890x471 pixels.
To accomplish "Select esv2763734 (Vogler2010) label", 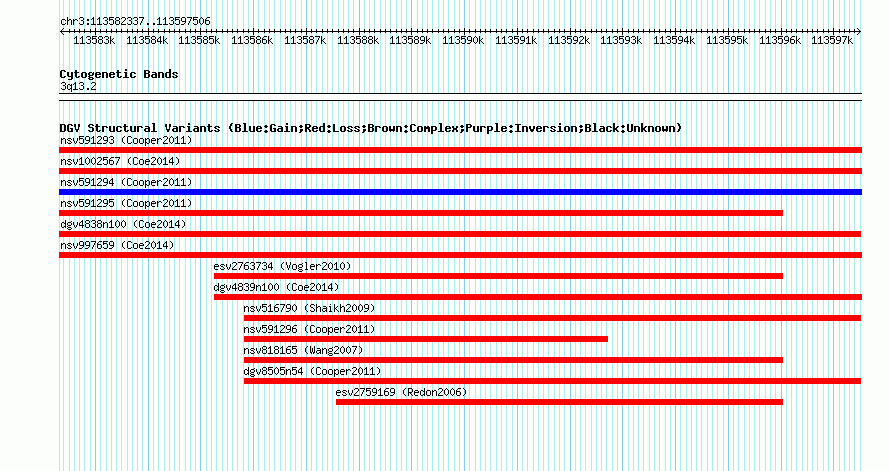I will point(282,266).
